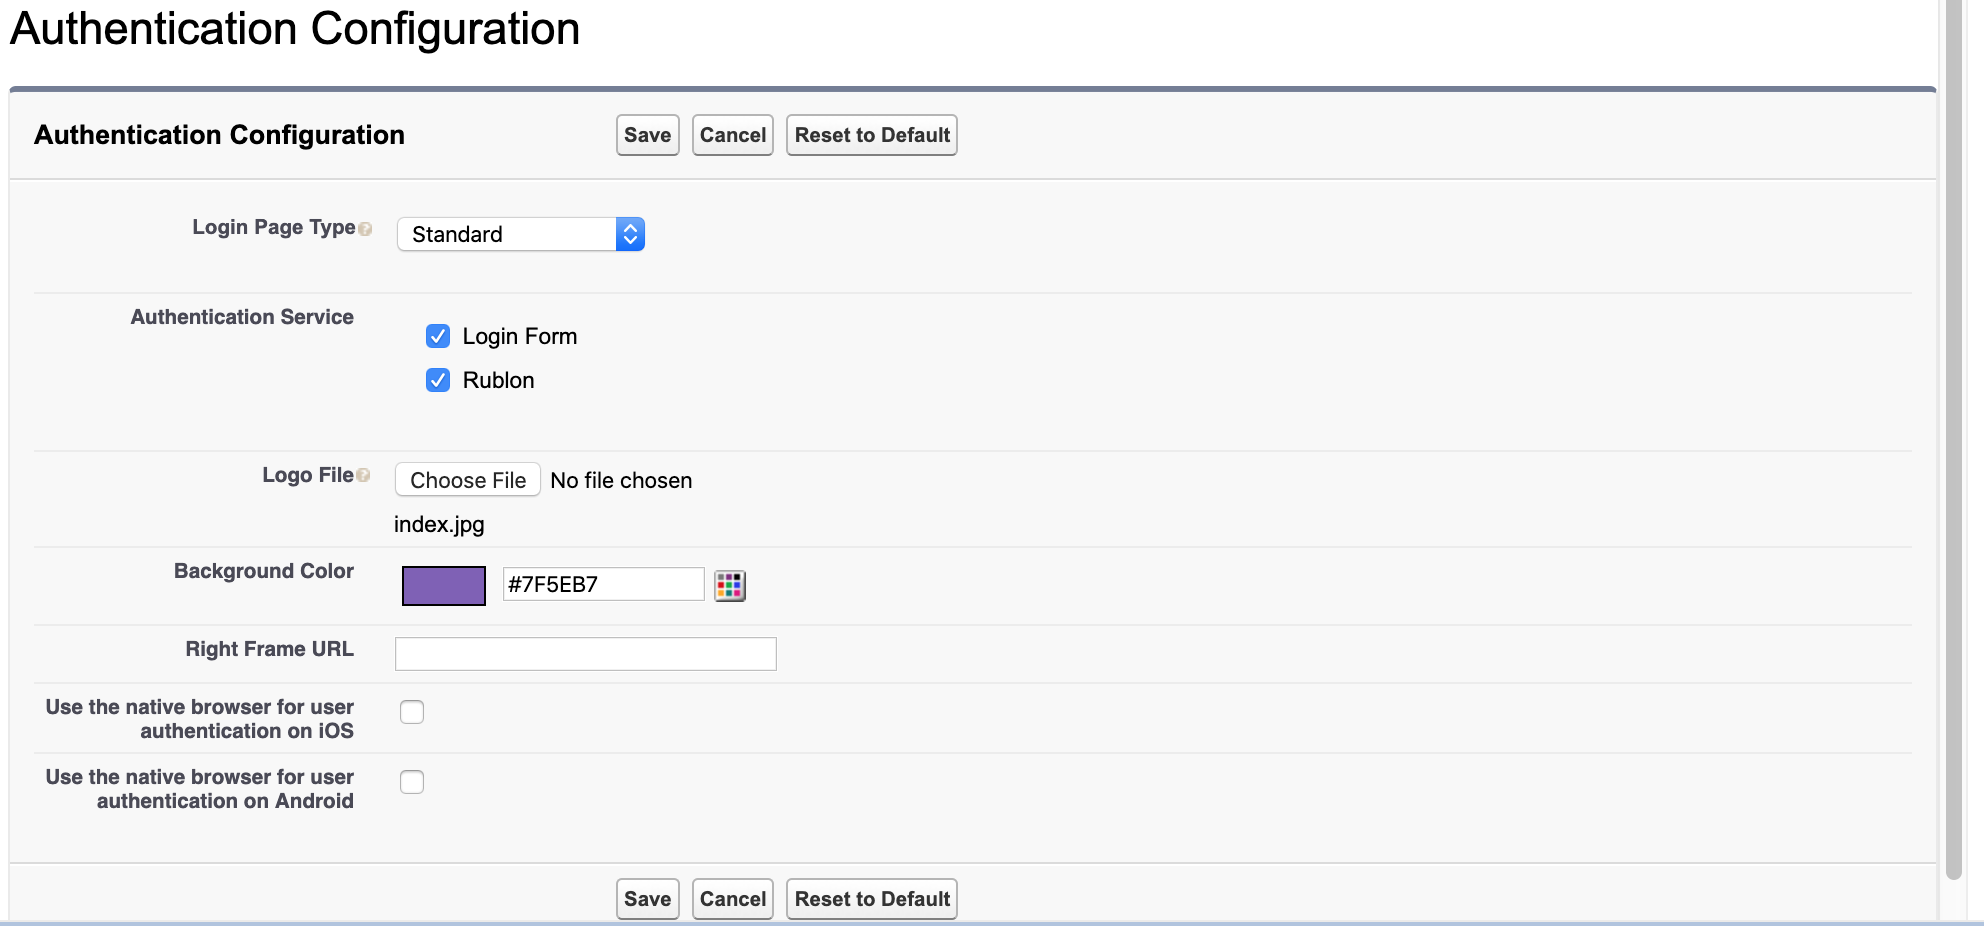Click the purple background color swatch

[444, 585]
